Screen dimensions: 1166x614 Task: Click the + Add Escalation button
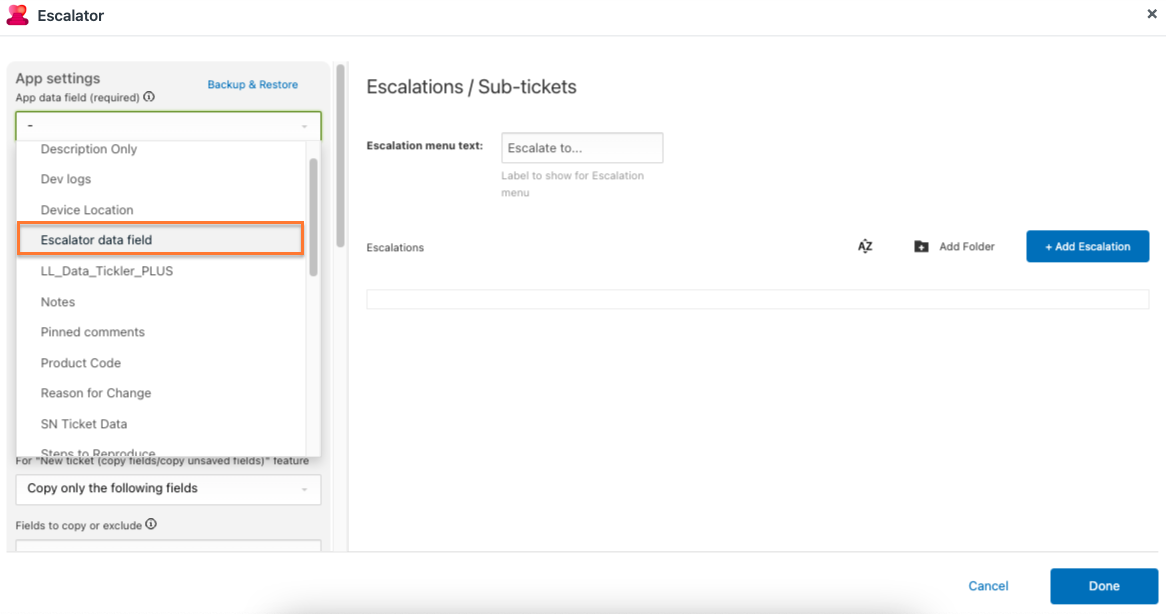tap(1087, 246)
